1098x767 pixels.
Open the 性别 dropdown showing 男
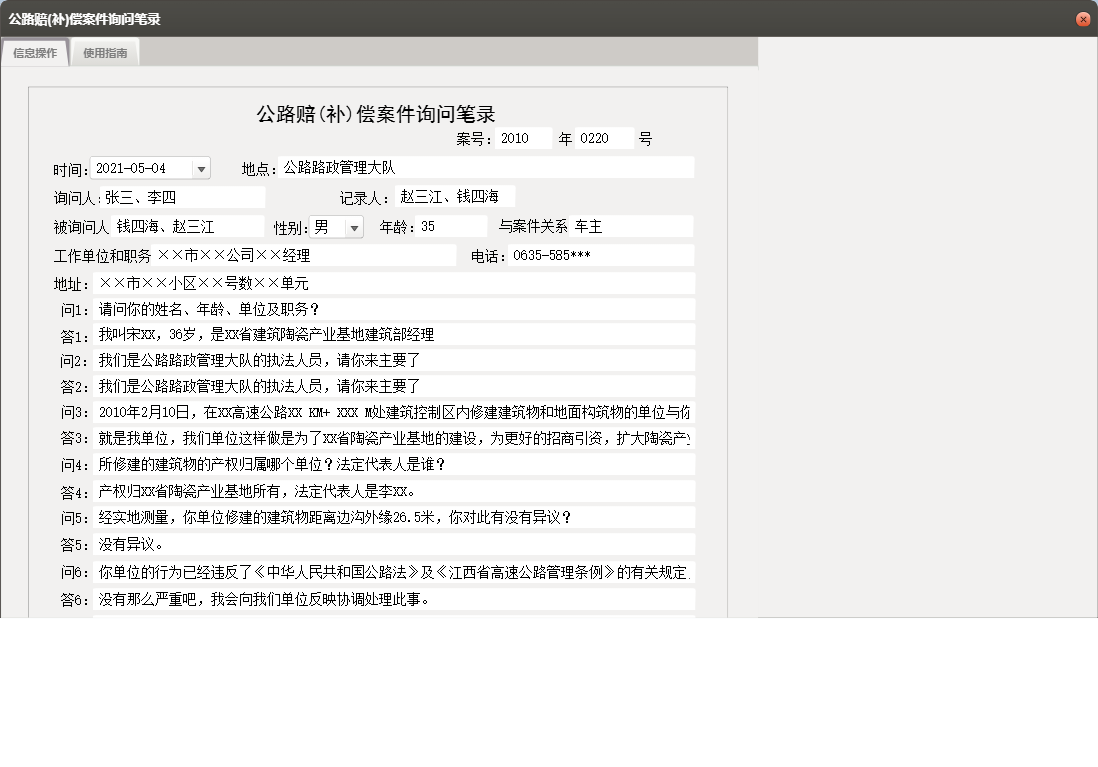(x=353, y=226)
